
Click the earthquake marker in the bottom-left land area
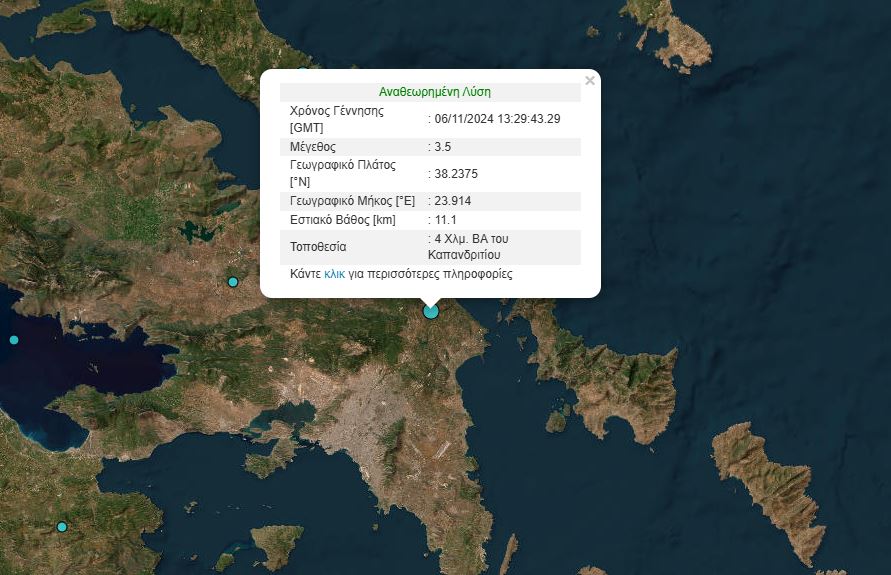click(x=62, y=527)
